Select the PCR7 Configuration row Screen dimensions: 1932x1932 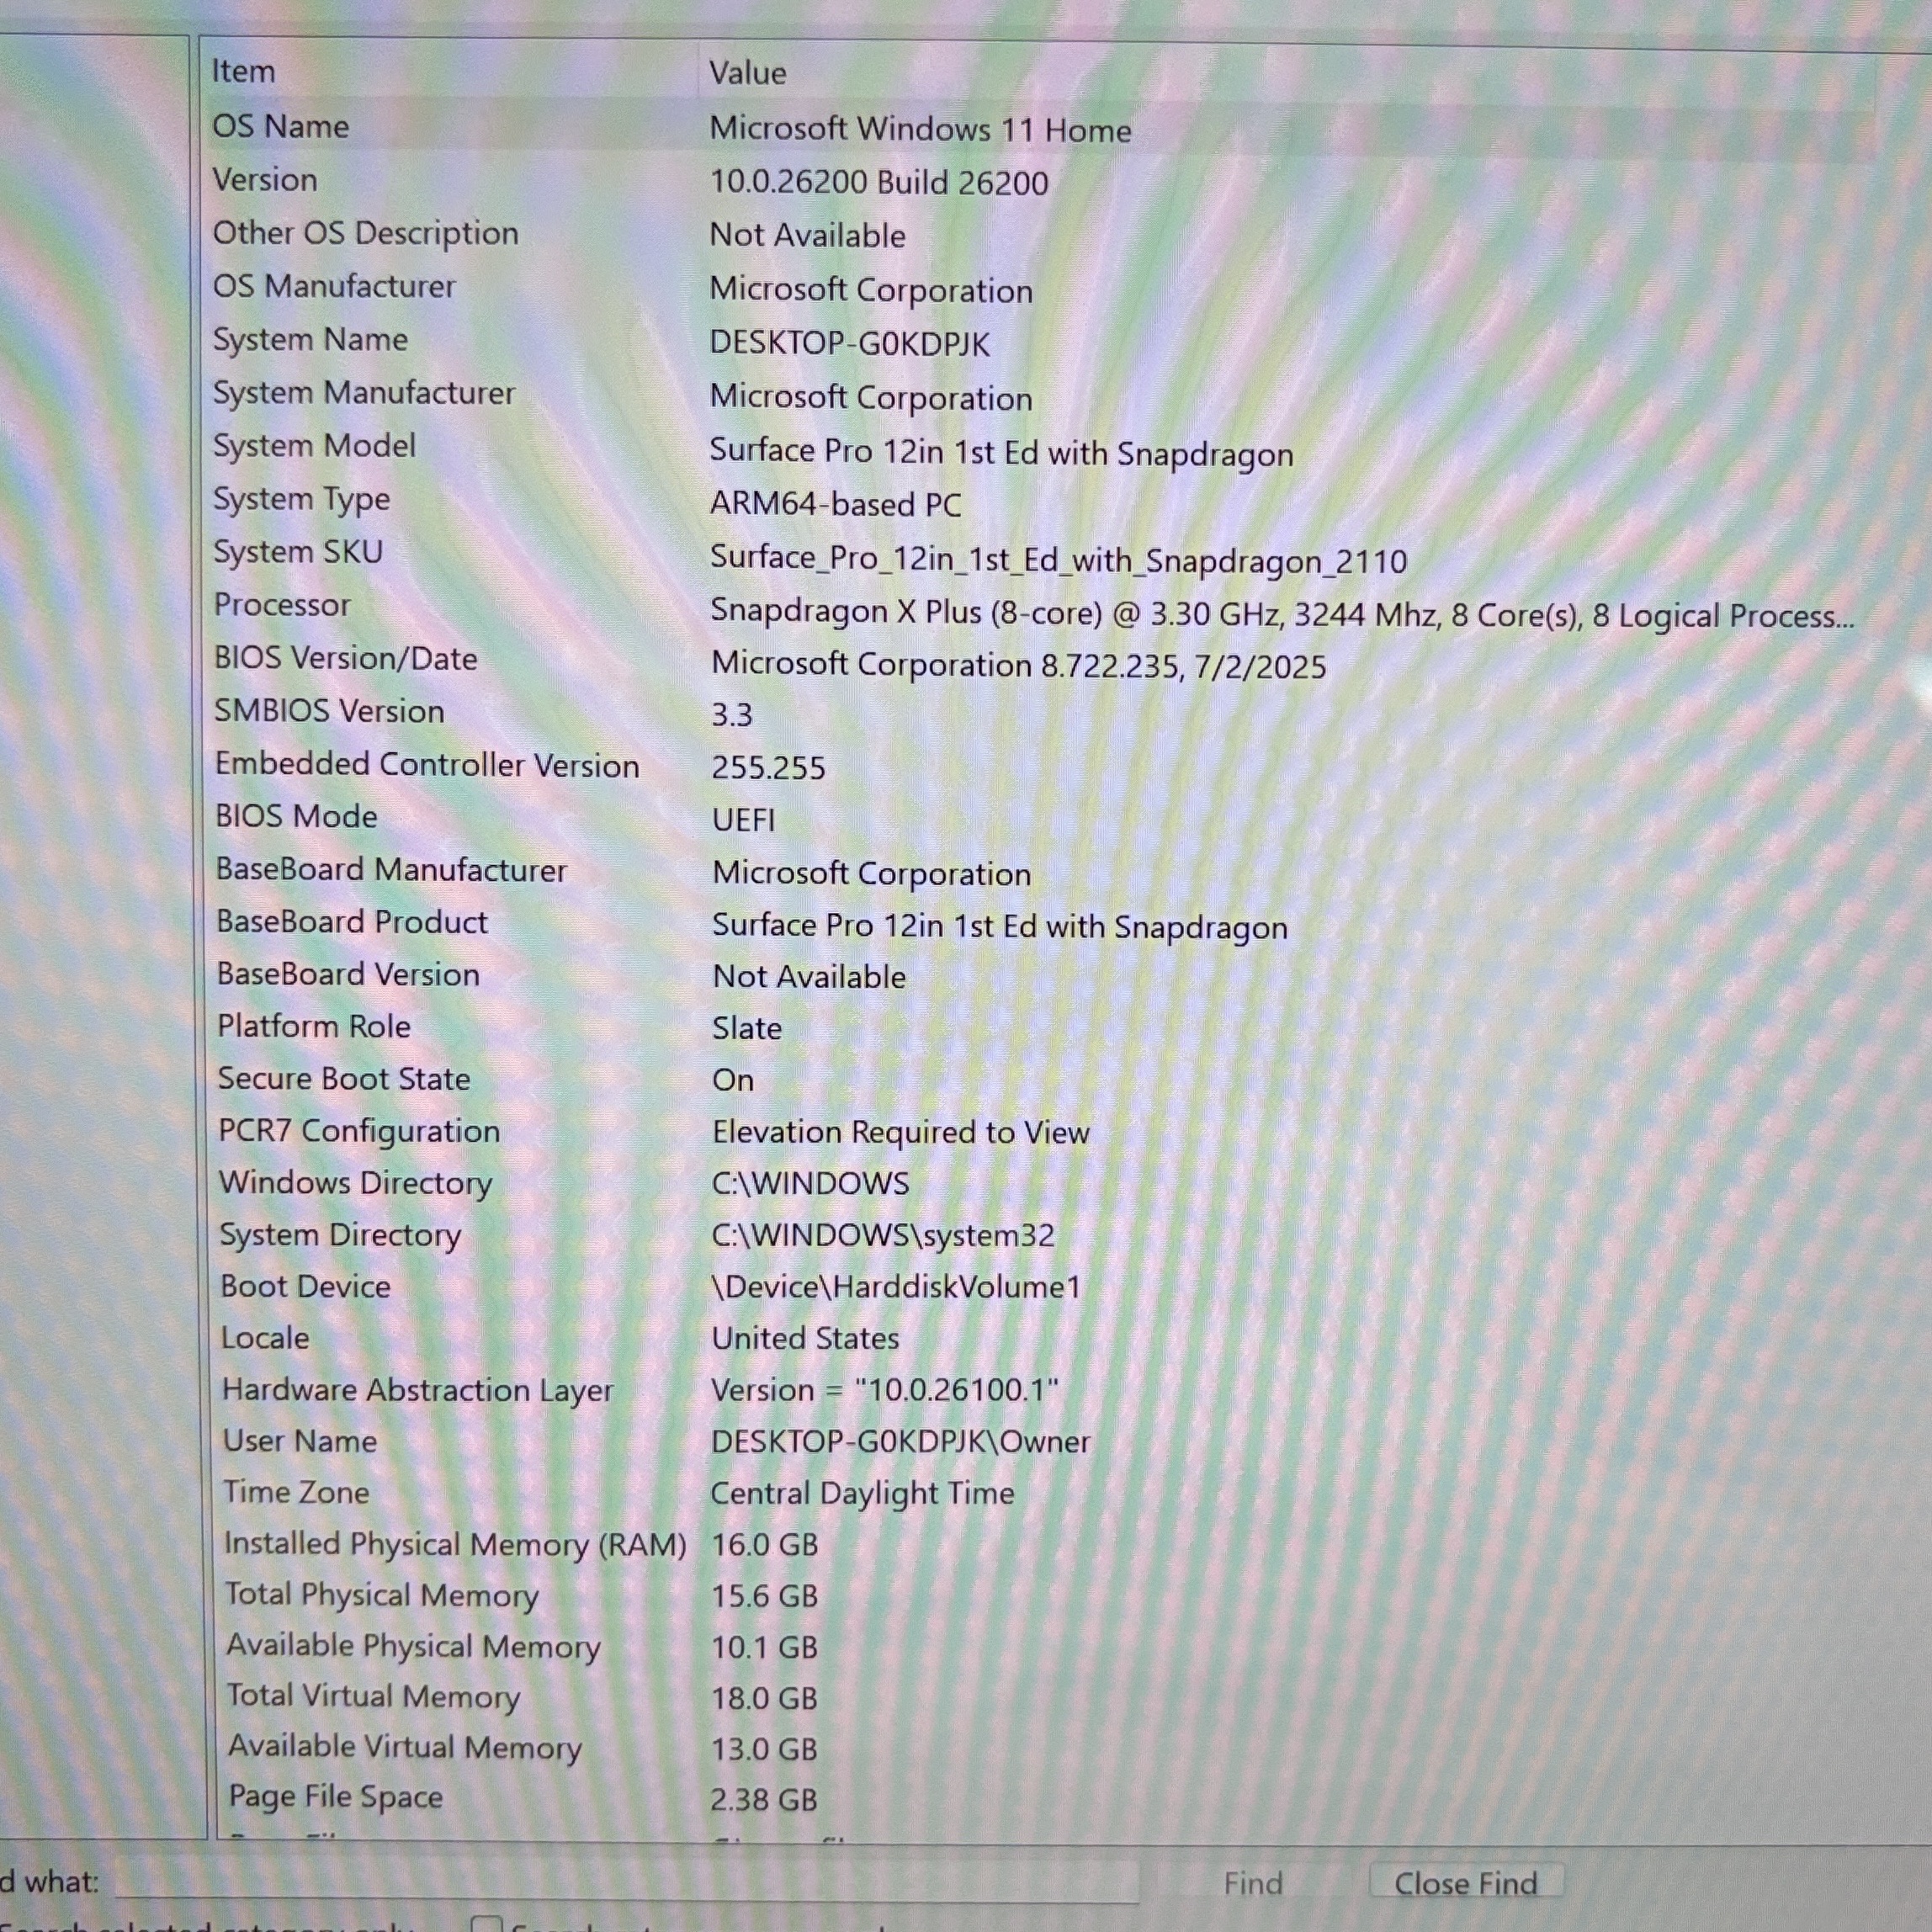coord(1040,1131)
